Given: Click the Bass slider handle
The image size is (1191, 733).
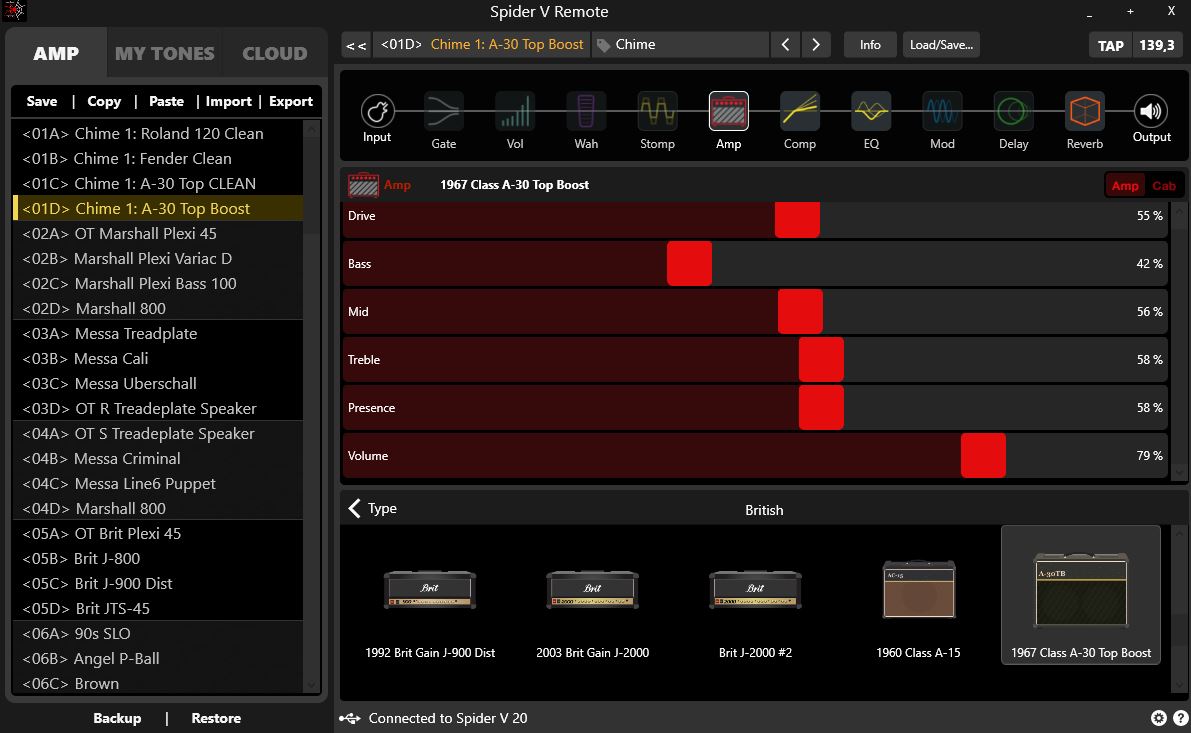Looking at the screenshot, I should pos(689,264).
